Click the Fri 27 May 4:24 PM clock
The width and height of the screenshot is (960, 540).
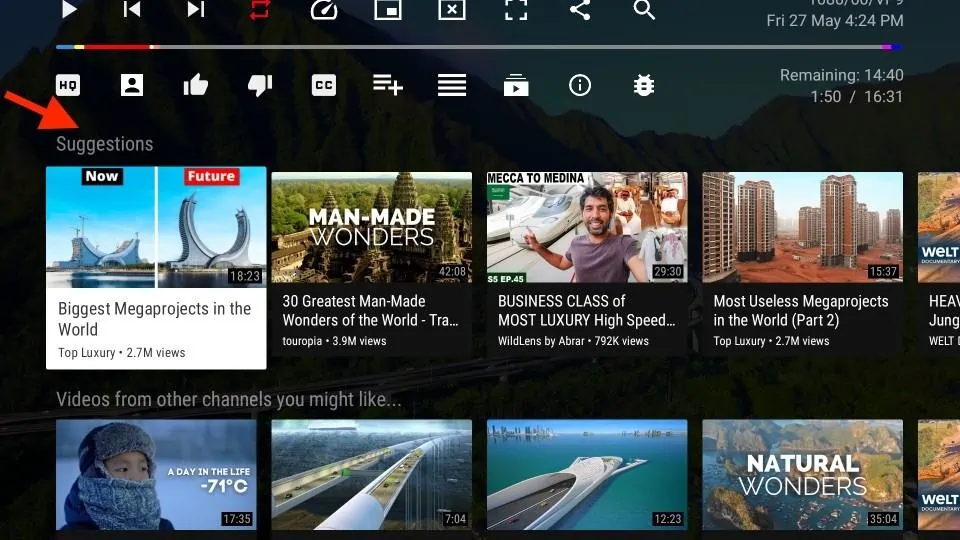834,21
